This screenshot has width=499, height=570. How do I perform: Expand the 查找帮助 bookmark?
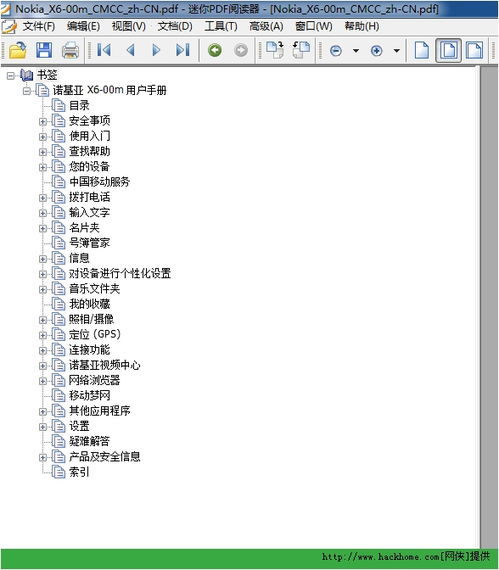click(x=43, y=152)
